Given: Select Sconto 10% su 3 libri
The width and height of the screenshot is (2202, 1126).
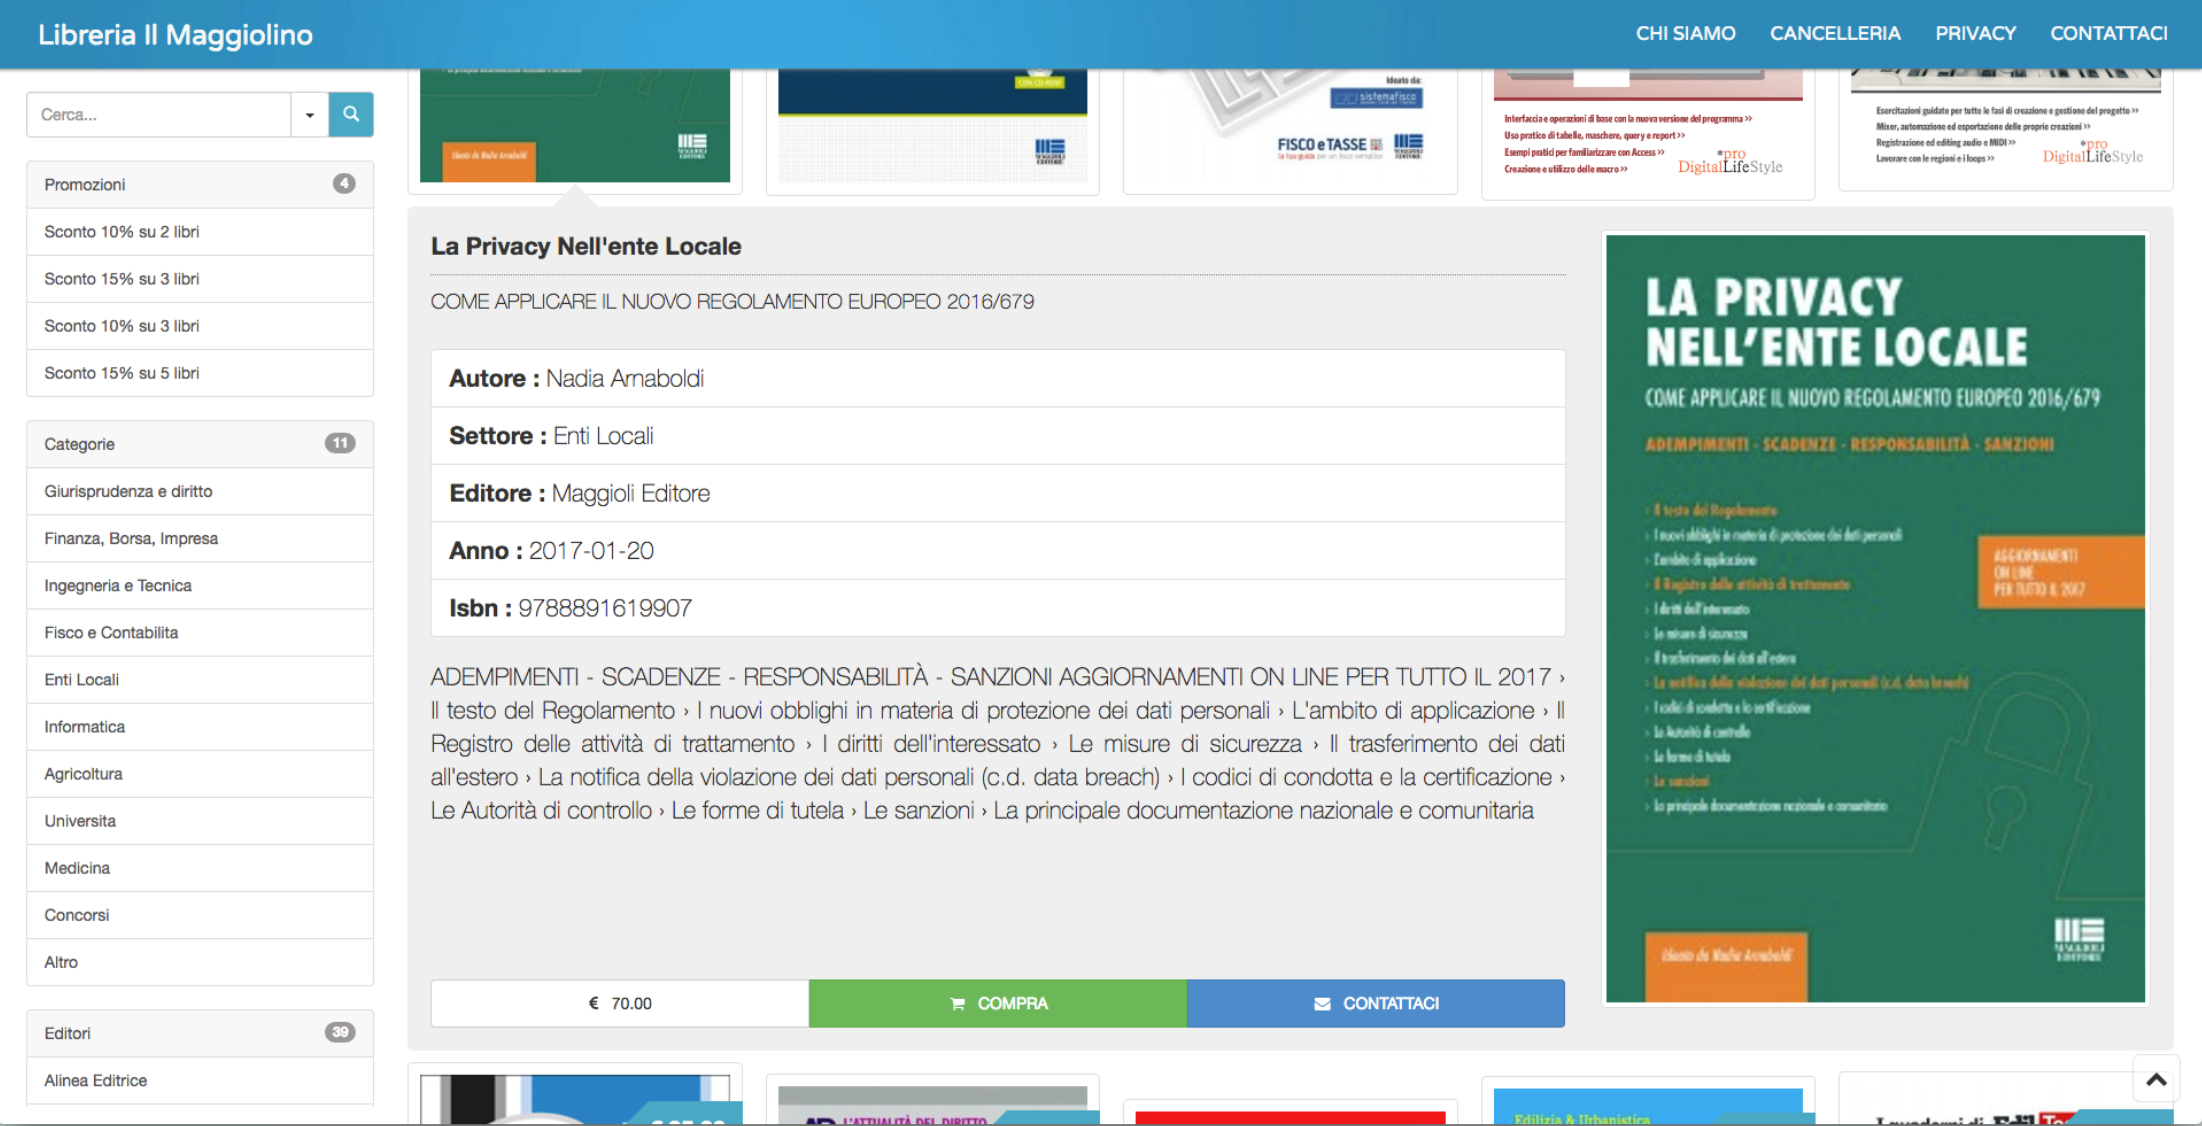Looking at the screenshot, I should [200, 325].
